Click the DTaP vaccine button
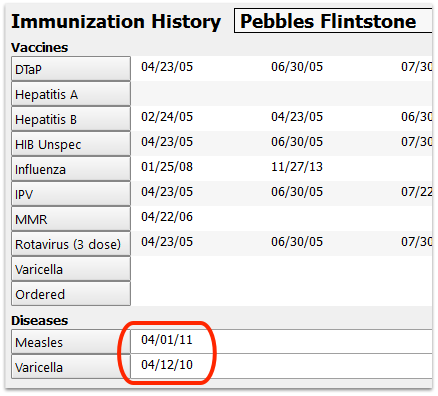Image resolution: width=438 pixels, height=396 pixels. (71, 69)
